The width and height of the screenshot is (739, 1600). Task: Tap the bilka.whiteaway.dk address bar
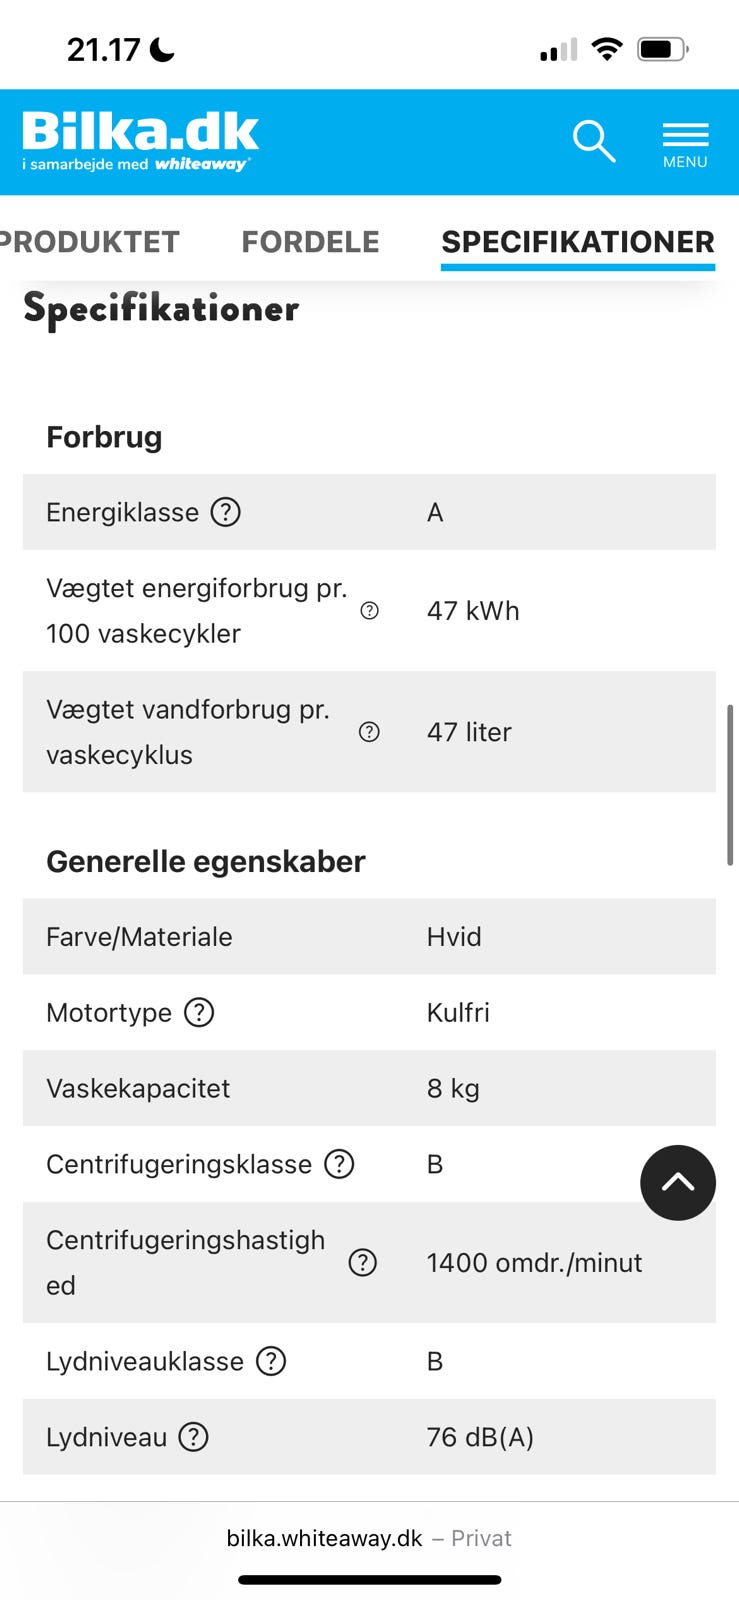pyautogui.click(x=369, y=1538)
